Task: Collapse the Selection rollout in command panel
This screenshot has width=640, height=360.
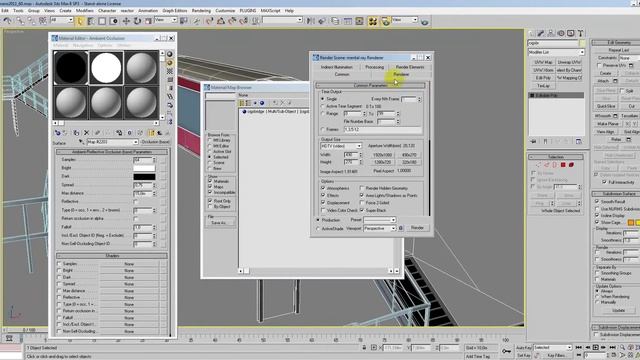Action: (x=556, y=157)
